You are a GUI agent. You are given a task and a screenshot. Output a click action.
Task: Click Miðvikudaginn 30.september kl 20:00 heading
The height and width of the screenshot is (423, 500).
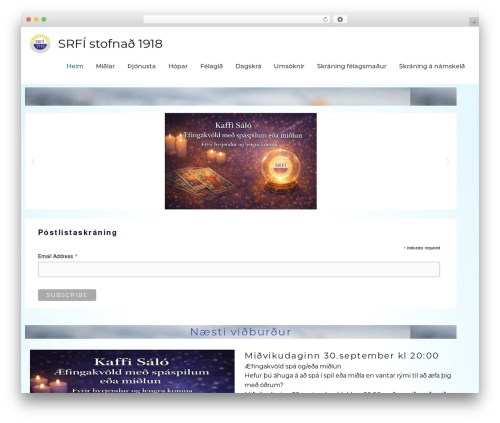pos(341,356)
